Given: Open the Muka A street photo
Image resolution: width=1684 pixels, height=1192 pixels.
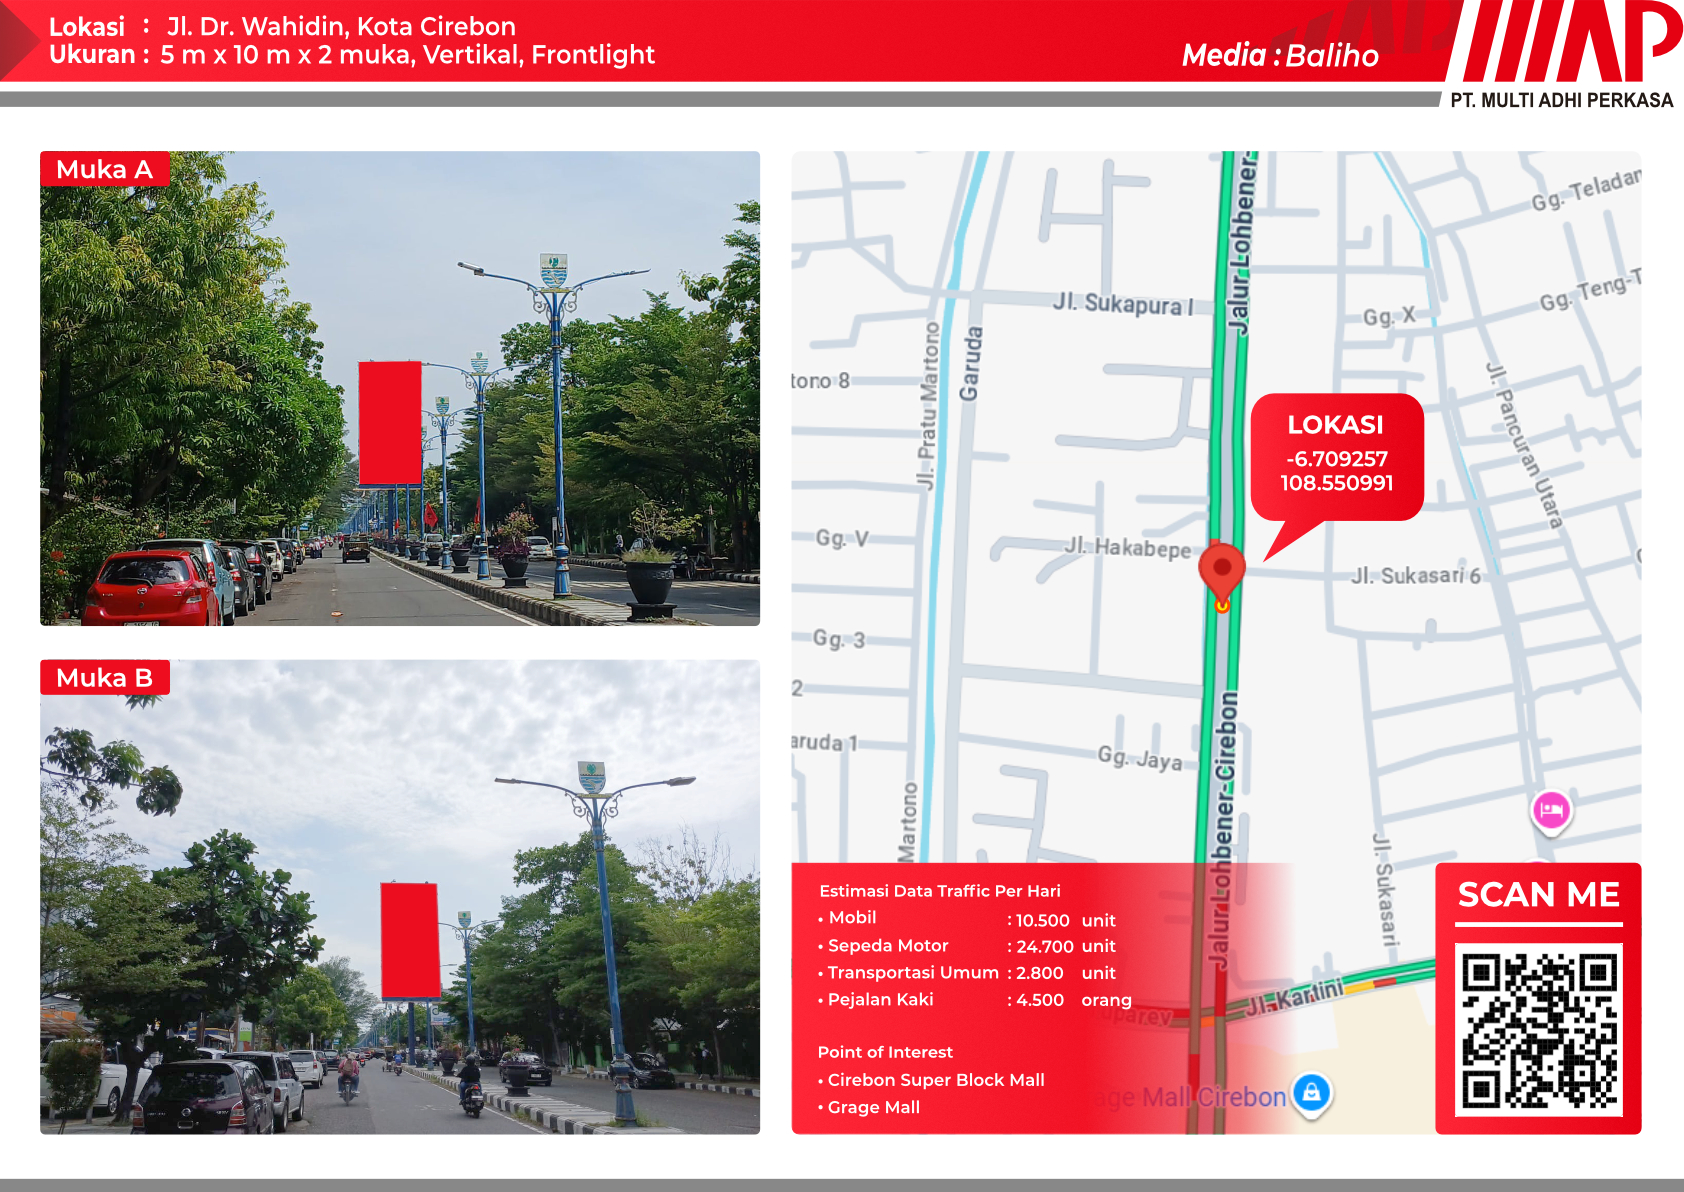Looking at the screenshot, I should point(400,388).
